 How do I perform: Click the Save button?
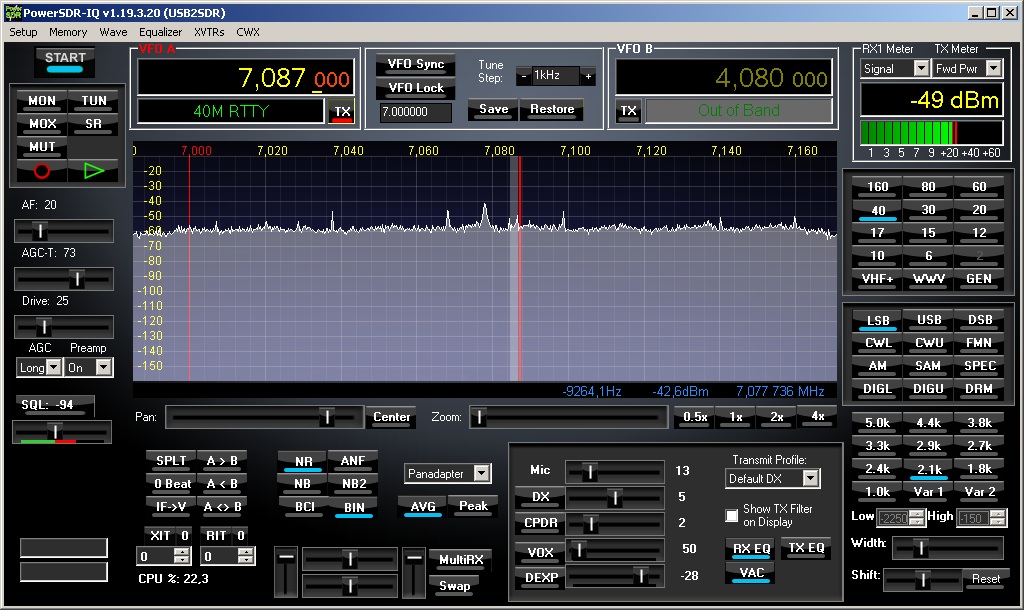[x=493, y=110]
